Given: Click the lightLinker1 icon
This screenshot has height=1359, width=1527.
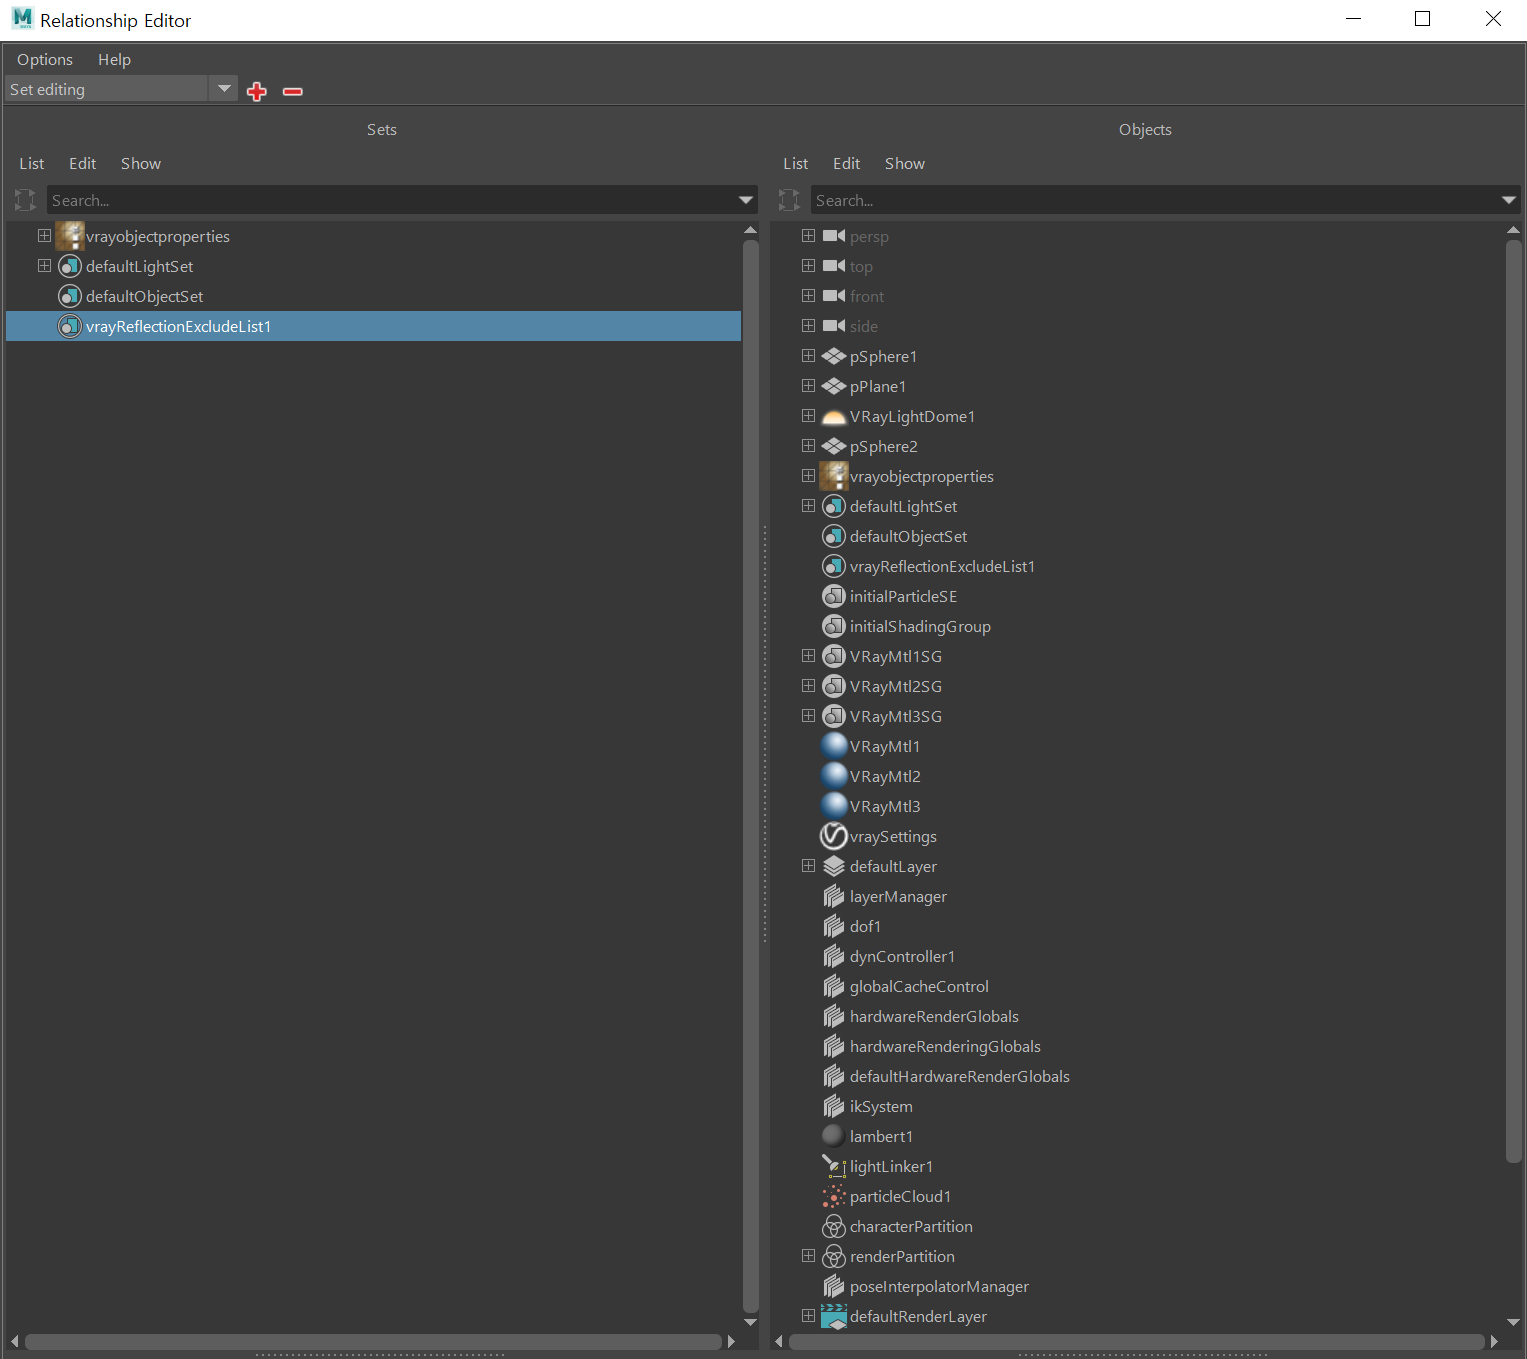Looking at the screenshot, I should pos(834,1166).
